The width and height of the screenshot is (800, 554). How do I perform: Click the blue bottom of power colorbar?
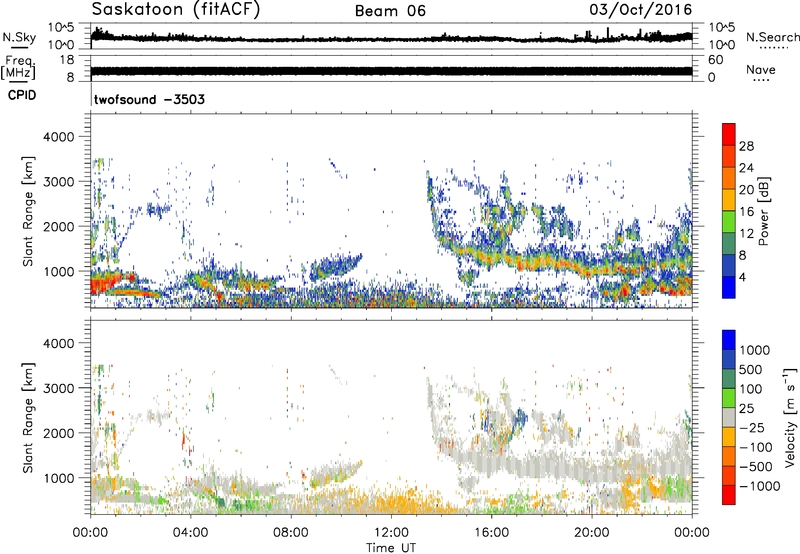pos(729,287)
